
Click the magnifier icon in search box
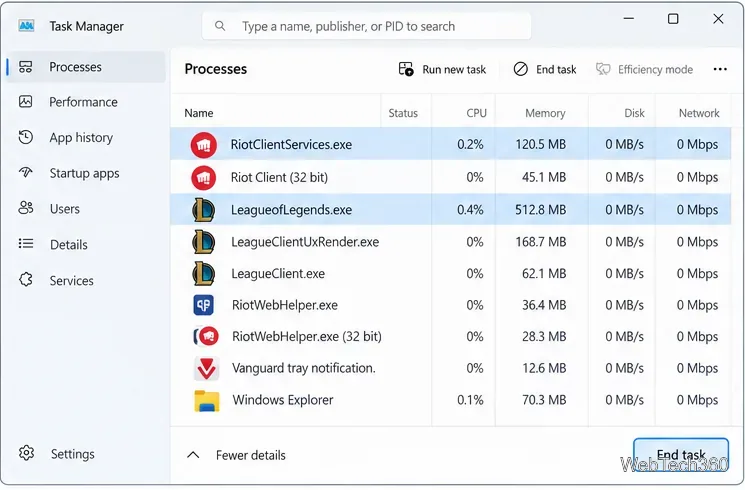pyautogui.click(x=220, y=26)
